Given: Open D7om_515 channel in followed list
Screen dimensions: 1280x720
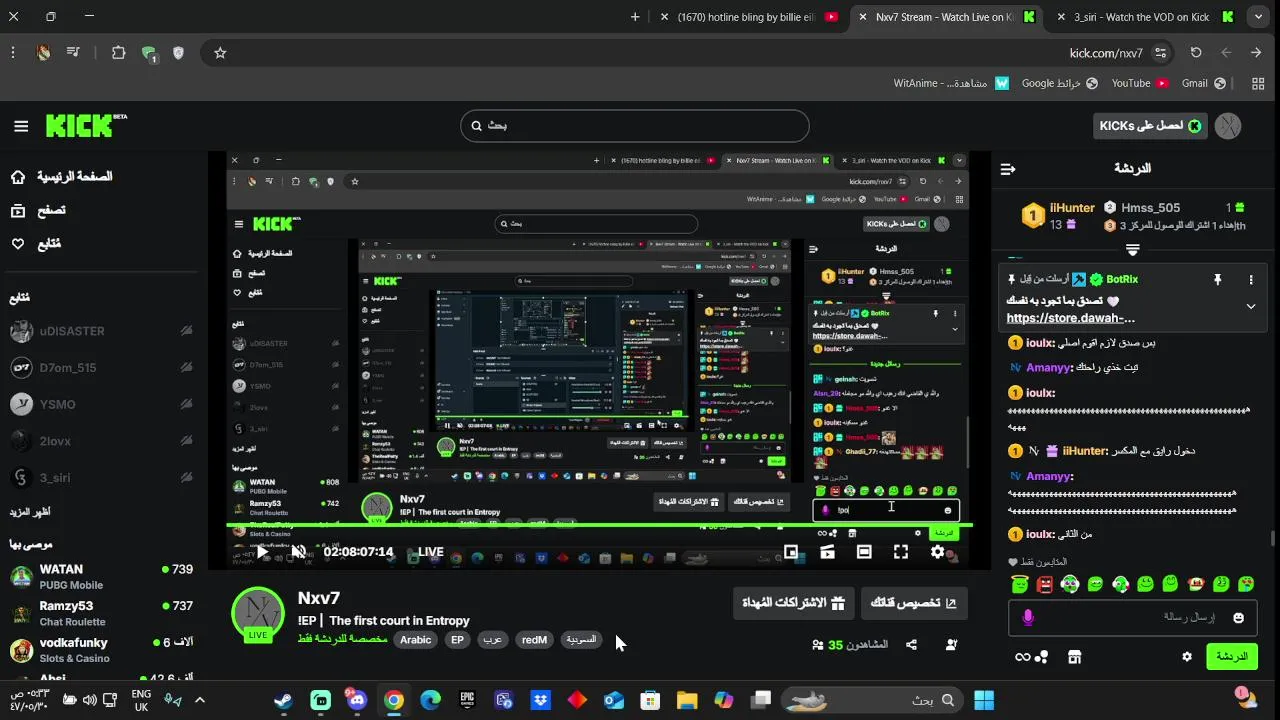Looking at the screenshot, I should click(100, 368).
